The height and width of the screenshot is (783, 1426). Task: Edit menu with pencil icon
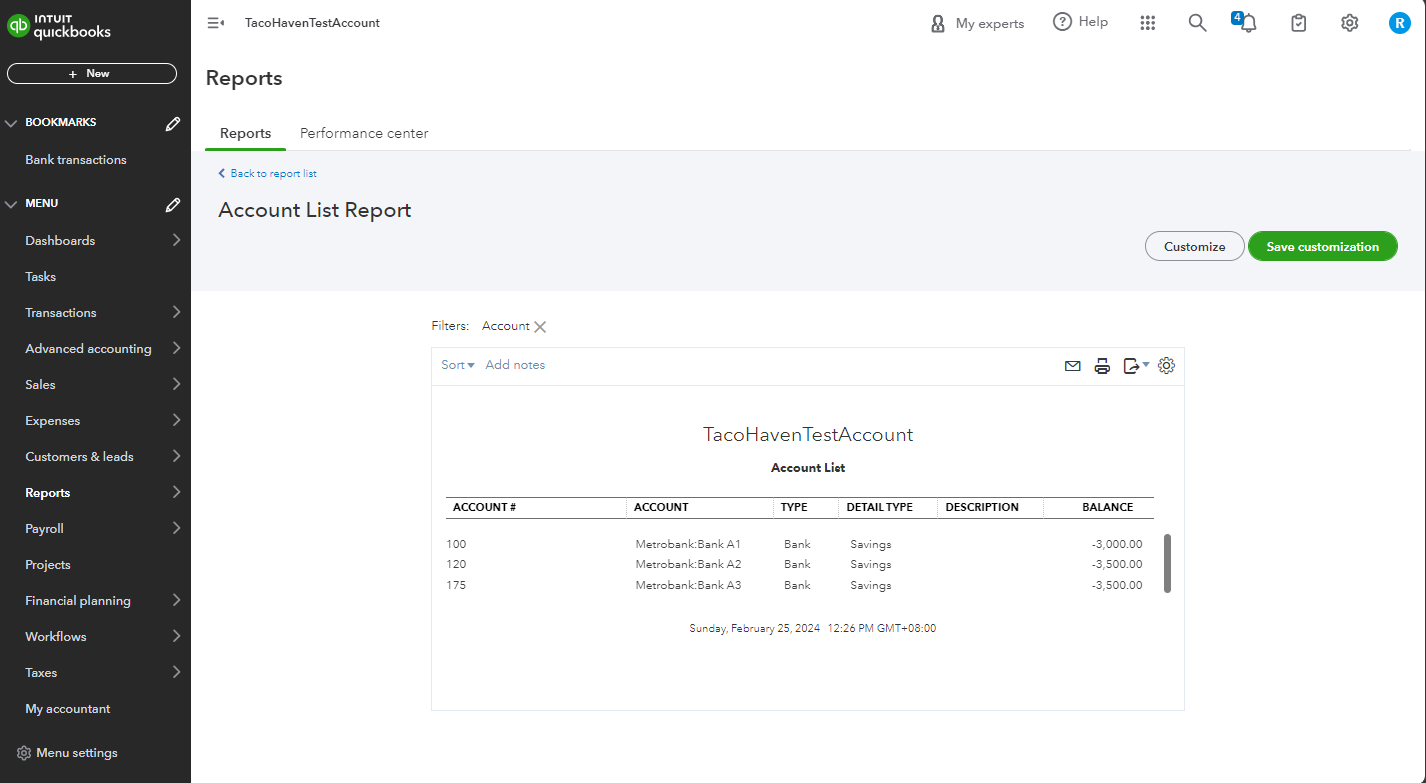pyautogui.click(x=173, y=204)
